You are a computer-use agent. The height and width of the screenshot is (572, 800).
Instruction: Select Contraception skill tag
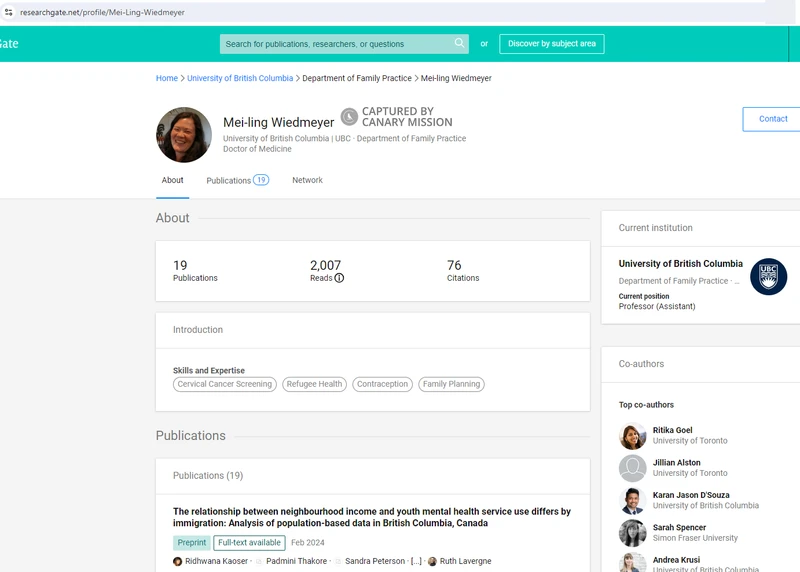click(x=382, y=384)
